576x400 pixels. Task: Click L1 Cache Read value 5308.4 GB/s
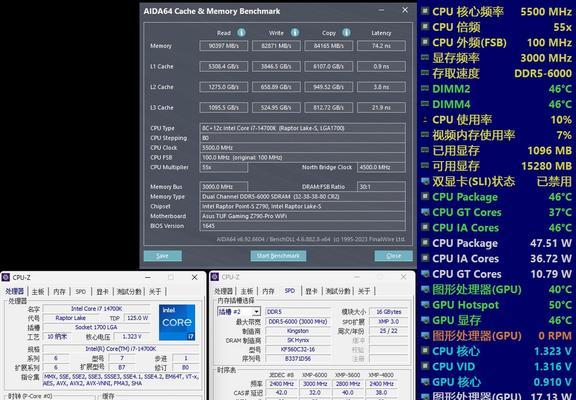click(223, 66)
